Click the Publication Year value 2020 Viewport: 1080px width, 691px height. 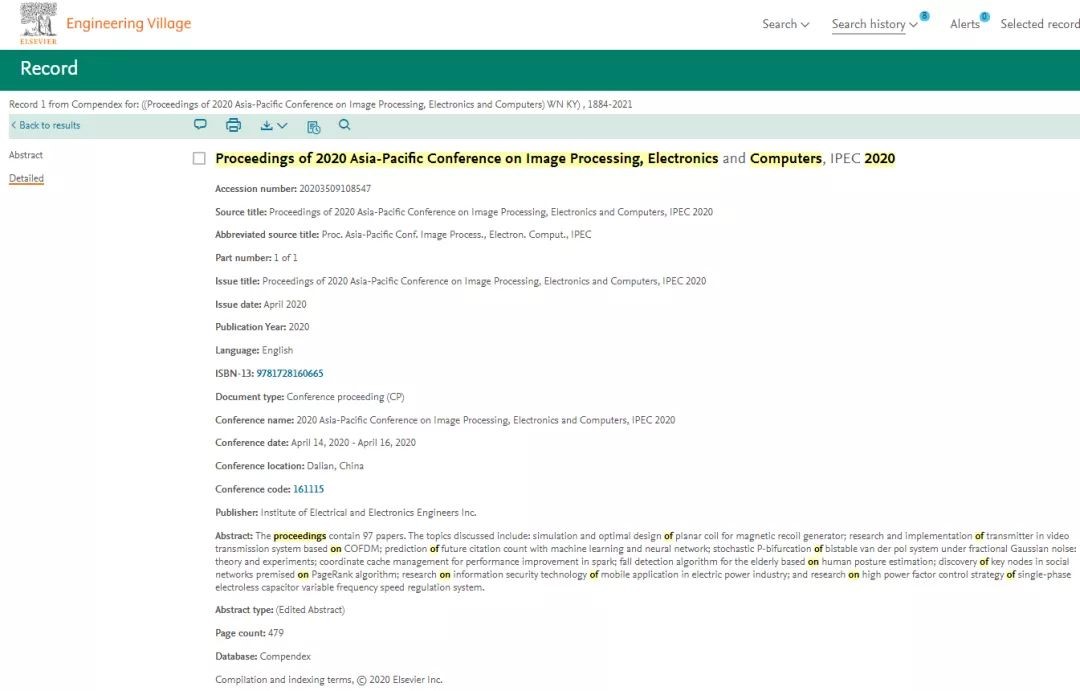(299, 327)
